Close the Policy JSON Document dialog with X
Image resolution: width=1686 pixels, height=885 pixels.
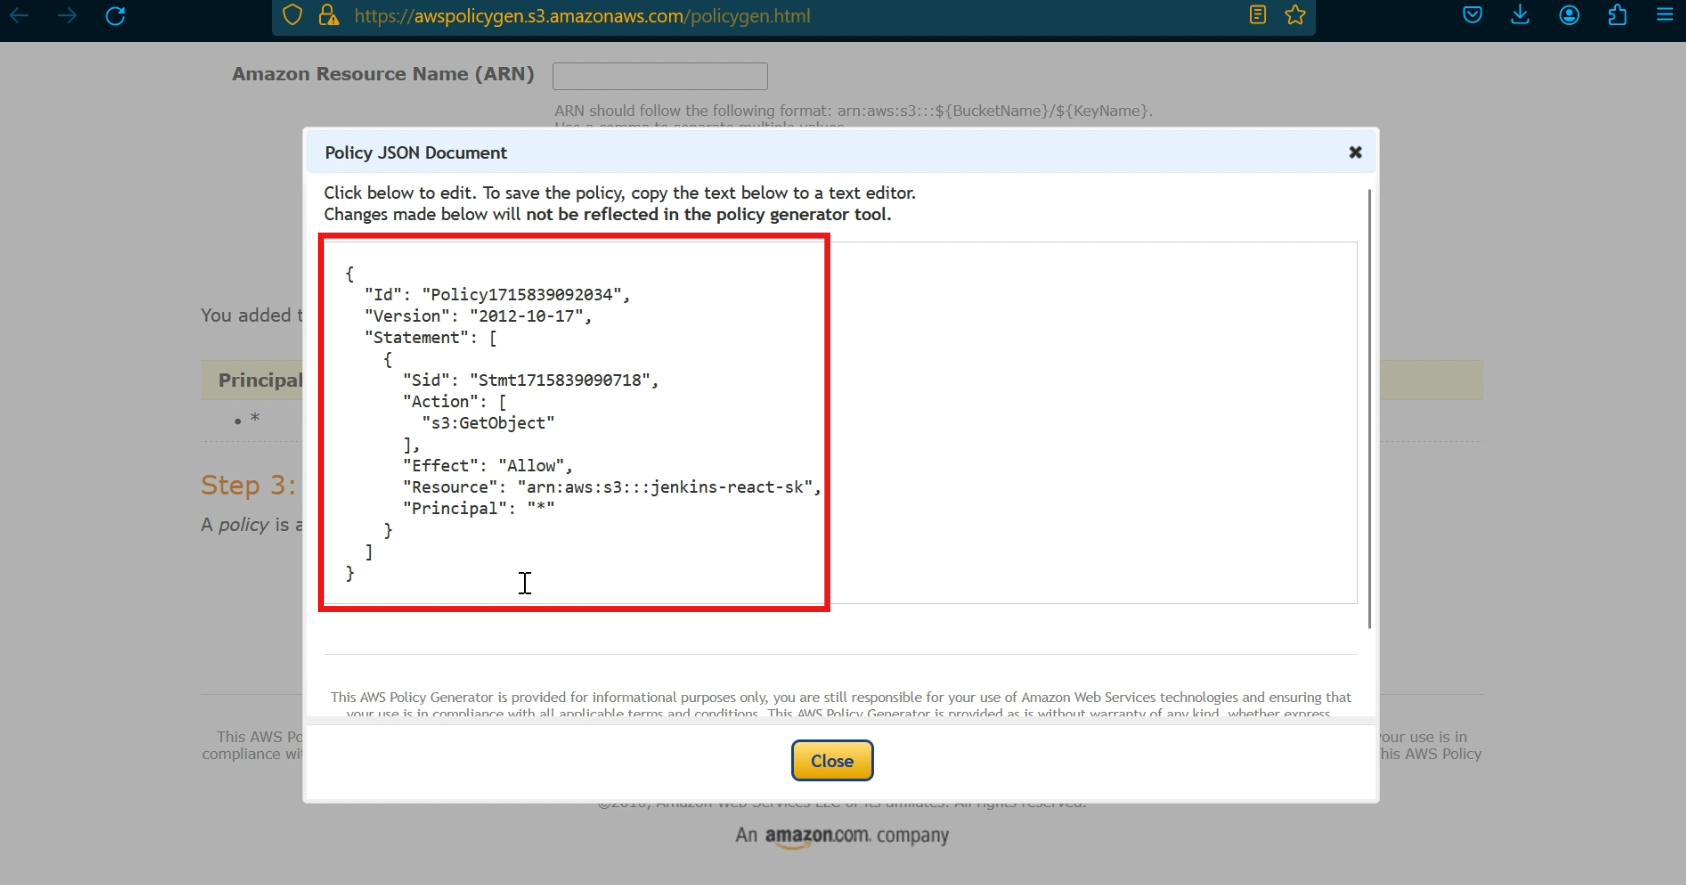pyautogui.click(x=1355, y=152)
